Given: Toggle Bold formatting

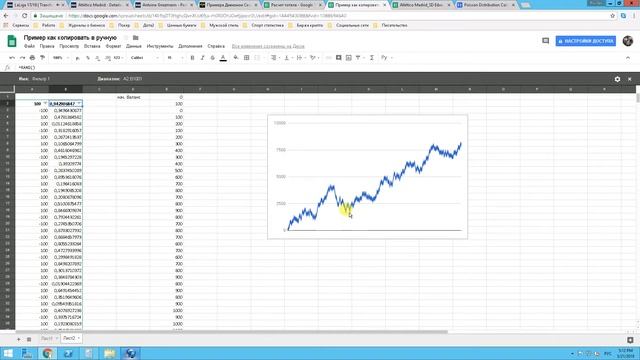Looking at the screenshot, I should (x=192, y=58).
